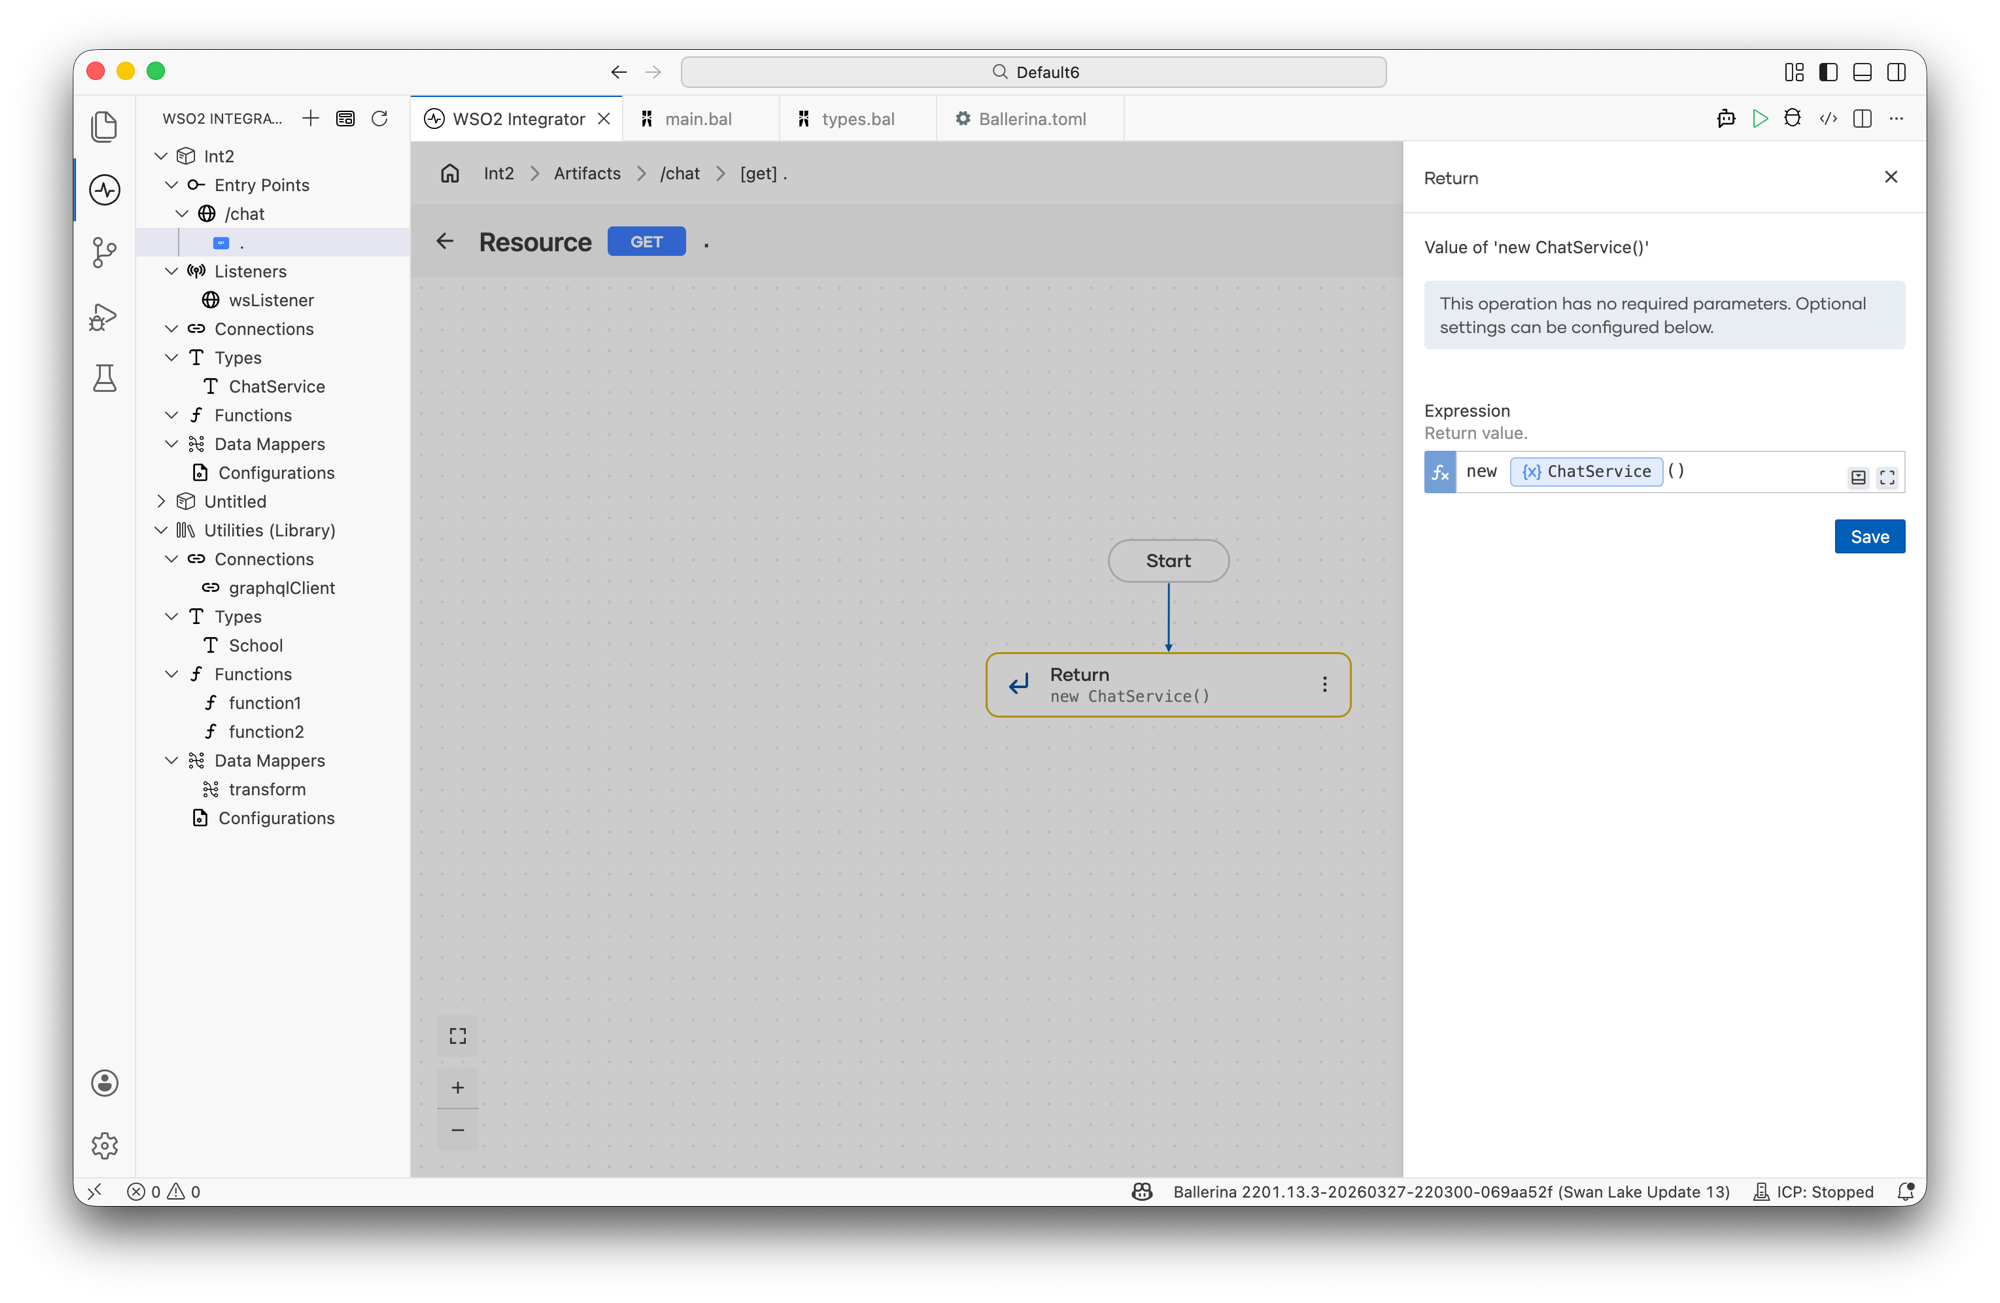The height and width of the screenshot is (1303, 2000).
Task: Close the Return side panel
Action: click(1891, 177)
